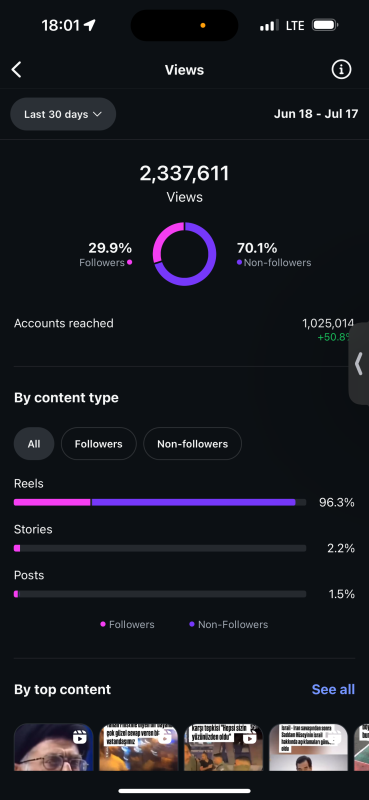Screen dimensions: 369x800
Task: Open the third top content reel thumbnail
Action: tap(224, 747)
